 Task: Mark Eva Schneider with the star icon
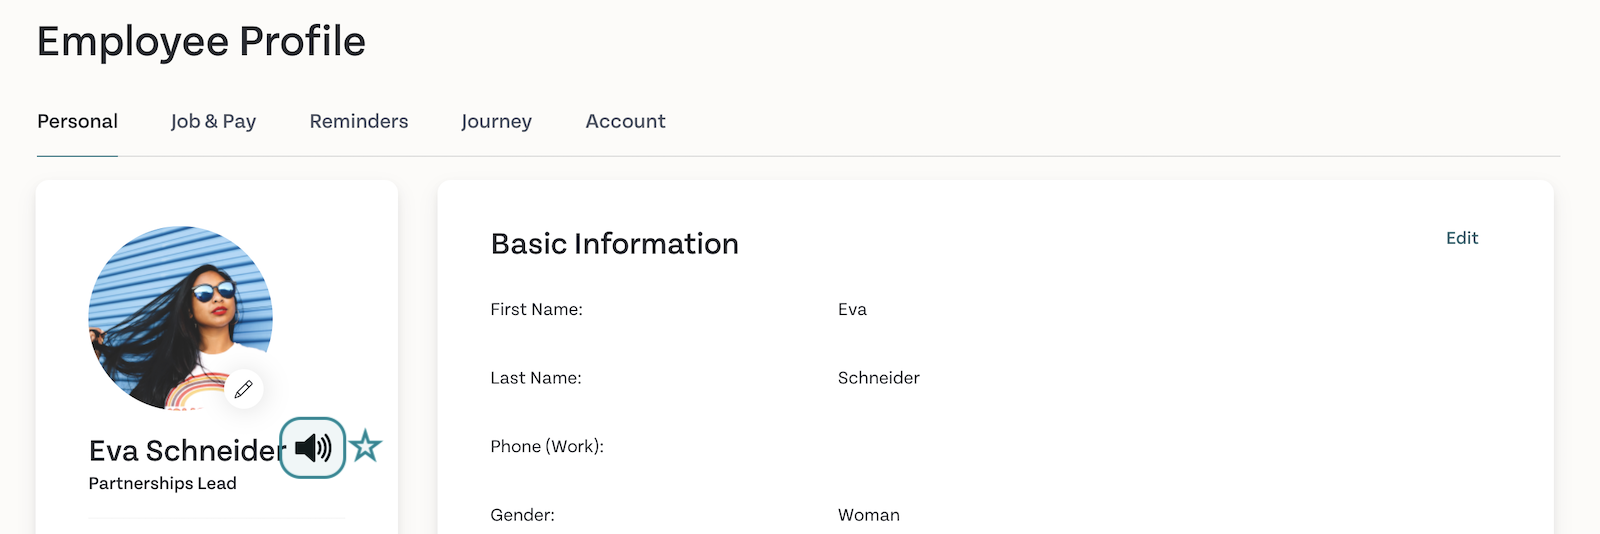[x=366, y=446]
